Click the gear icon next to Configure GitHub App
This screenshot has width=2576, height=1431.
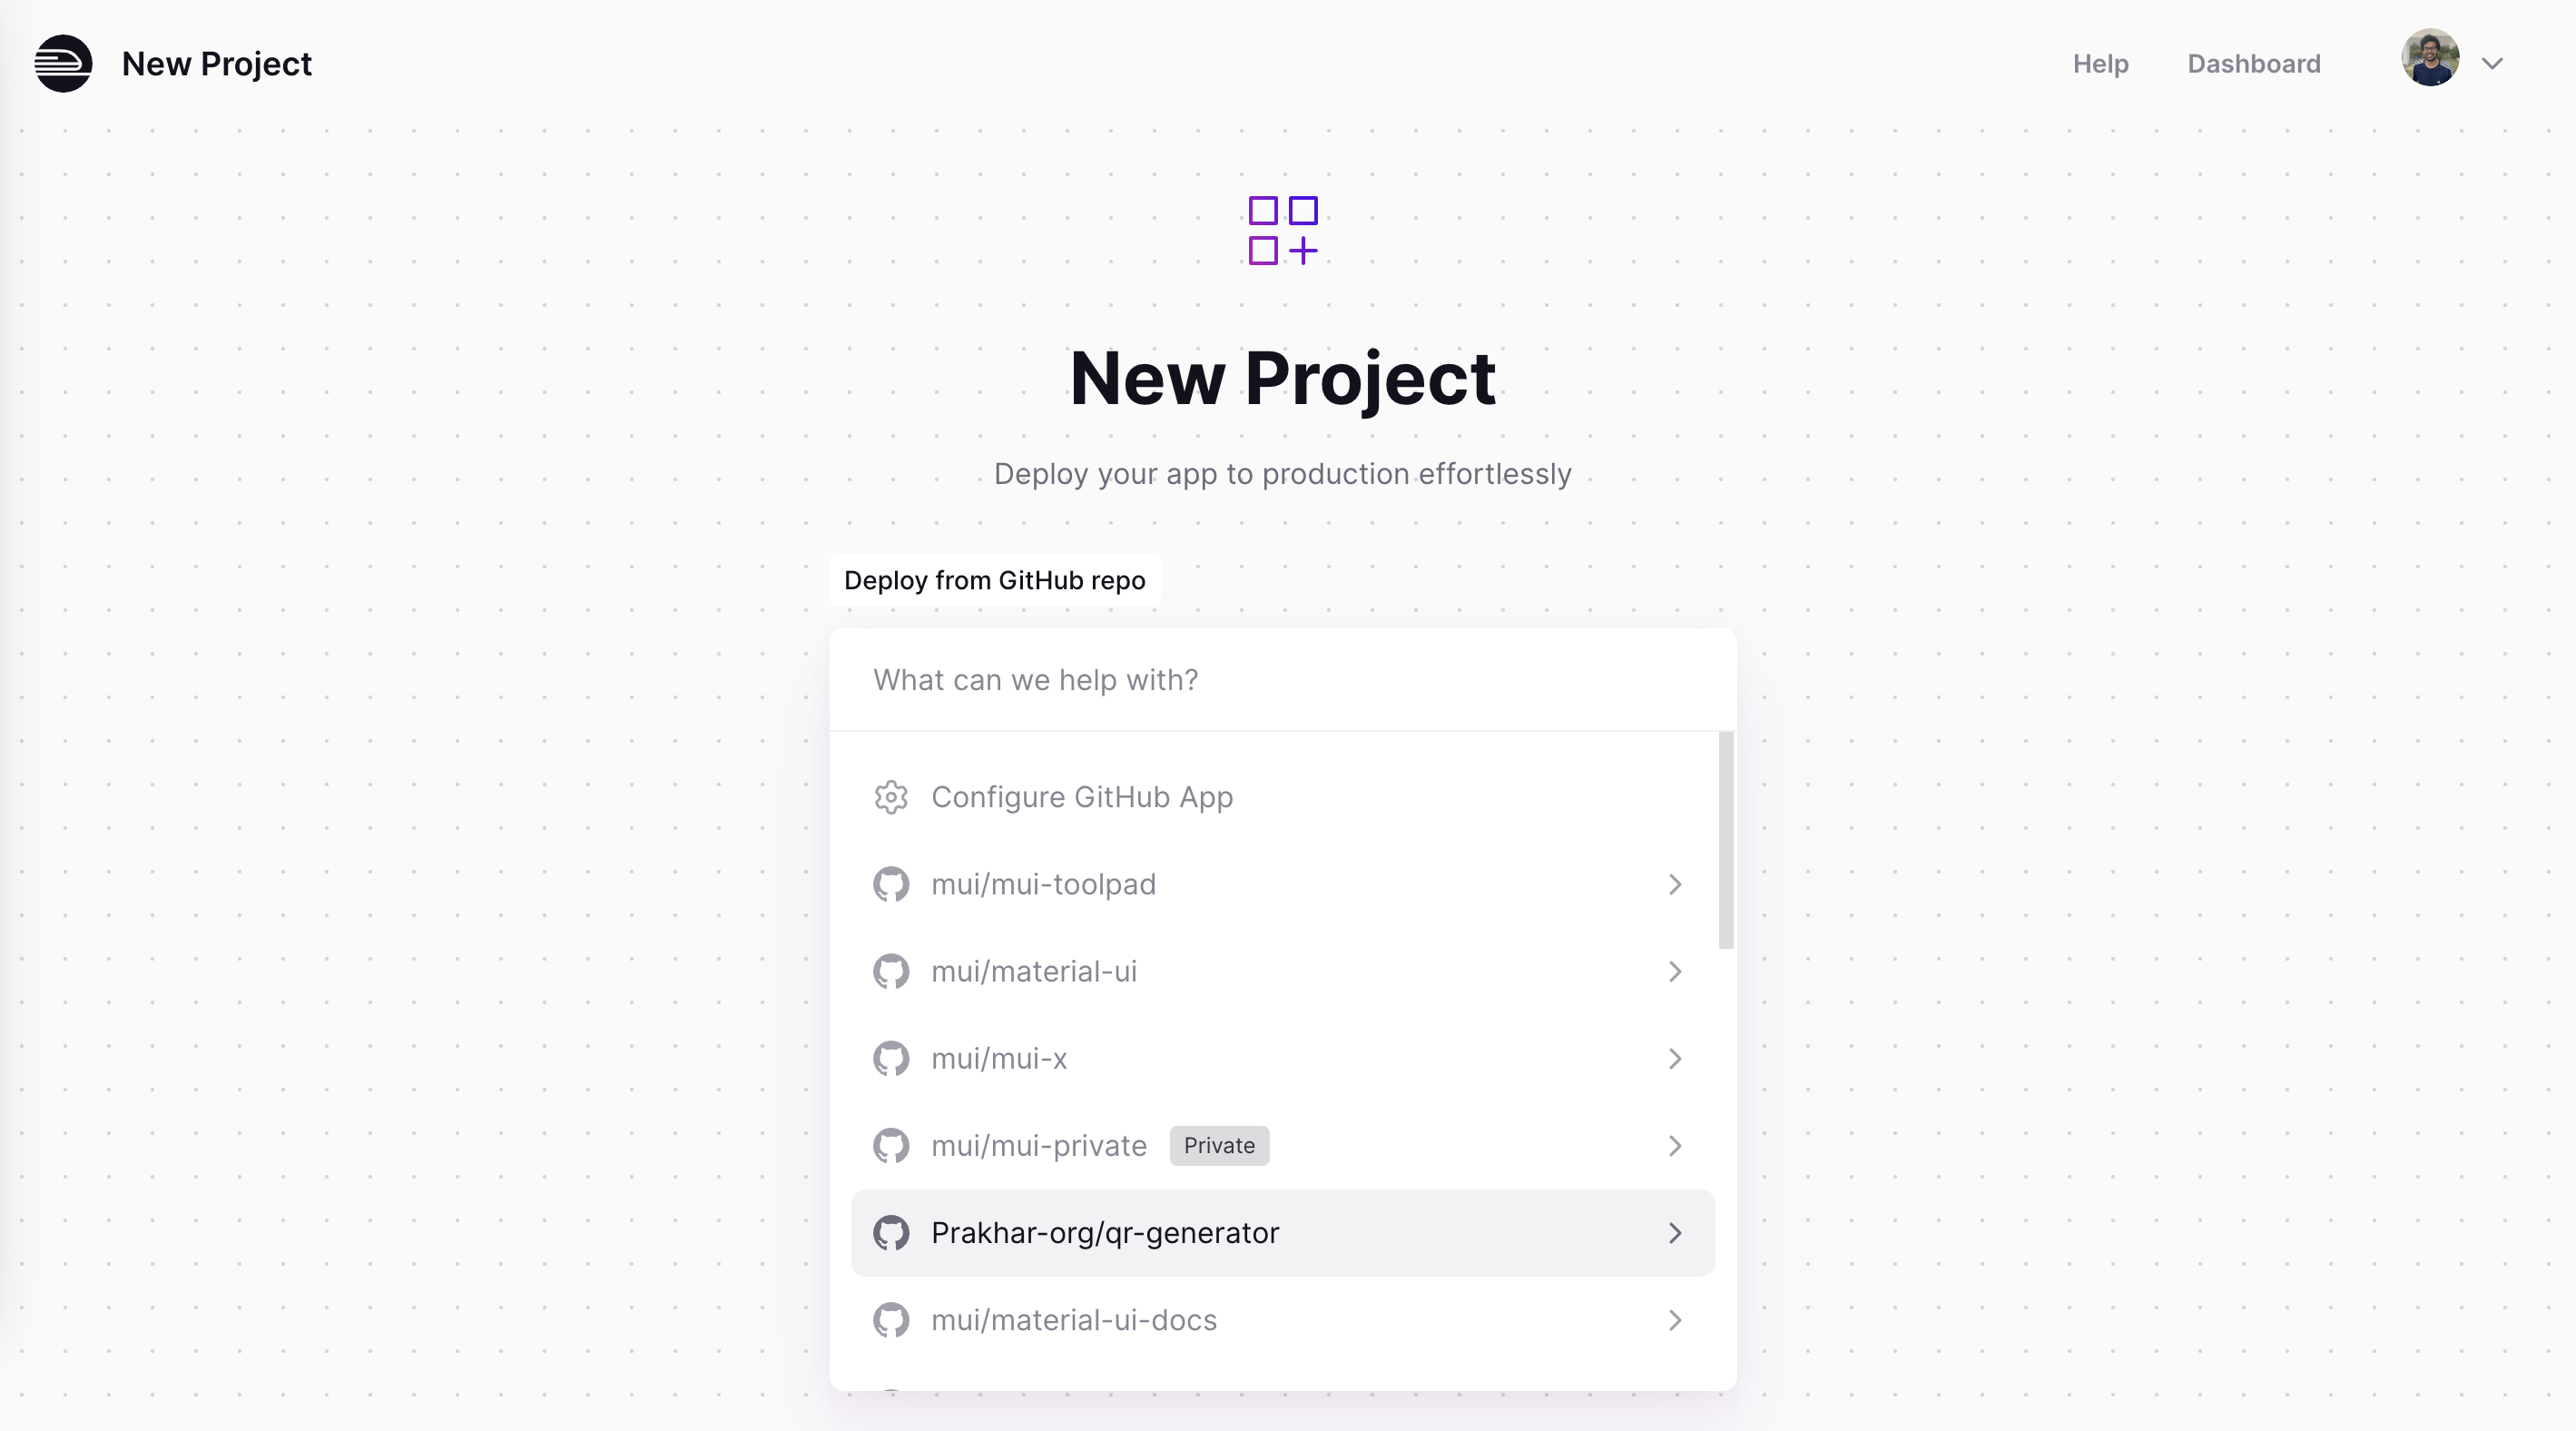[x=891, y=797]
